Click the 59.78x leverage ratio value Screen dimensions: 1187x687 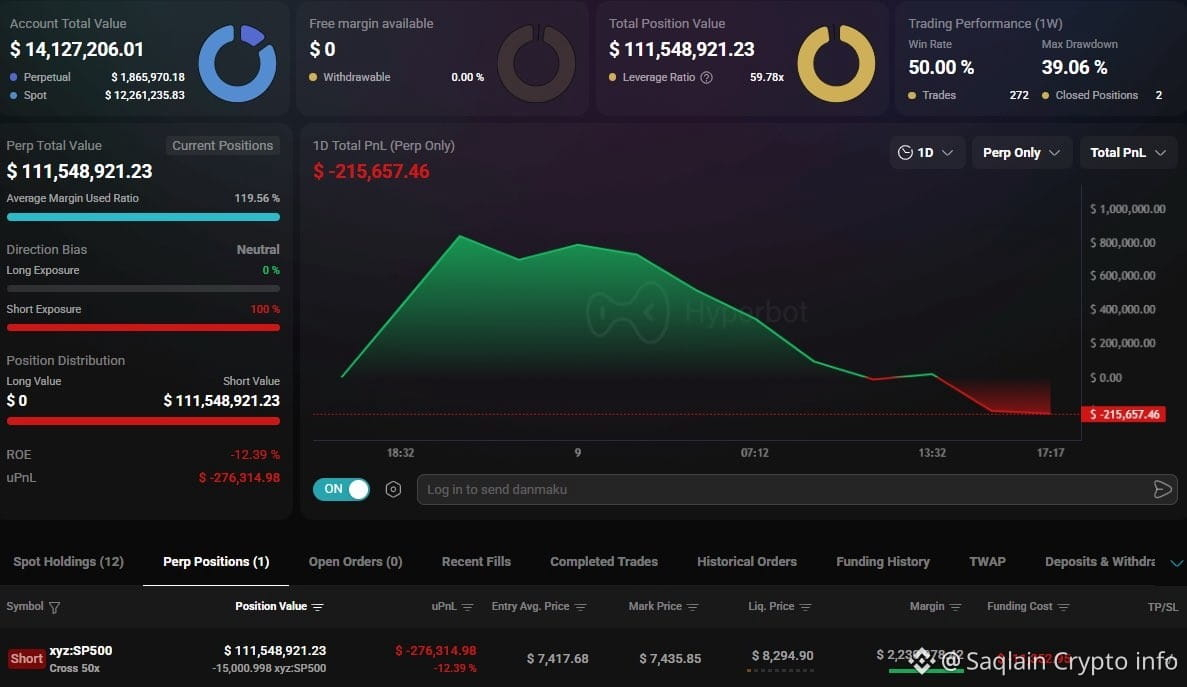coord(767,77)
